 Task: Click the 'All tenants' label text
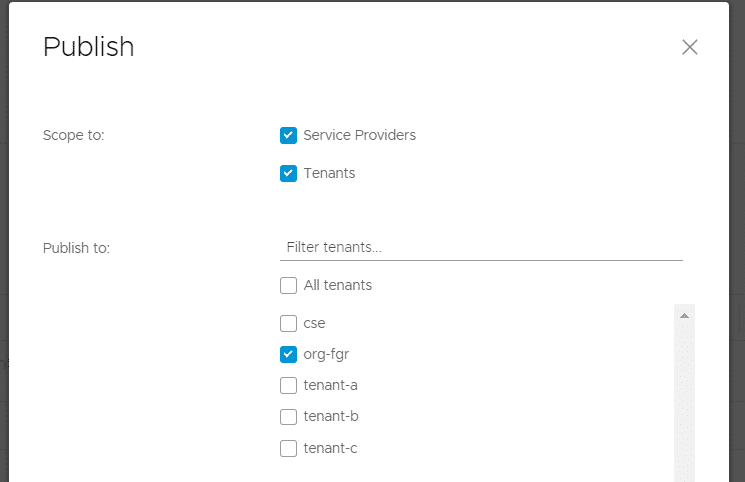point(338,285)
